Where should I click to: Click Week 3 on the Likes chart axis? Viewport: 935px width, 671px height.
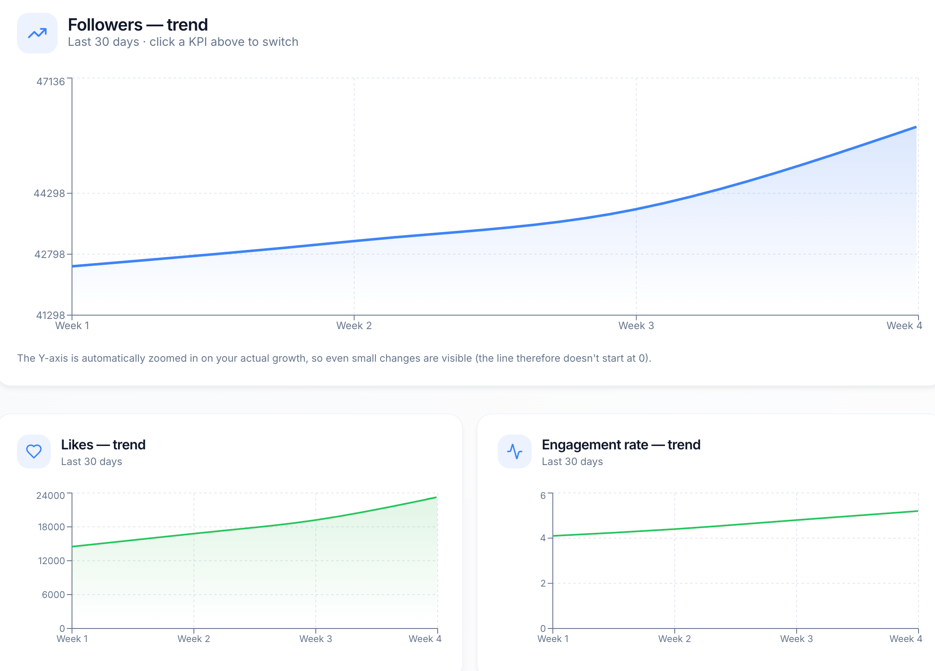coord(315,639)
